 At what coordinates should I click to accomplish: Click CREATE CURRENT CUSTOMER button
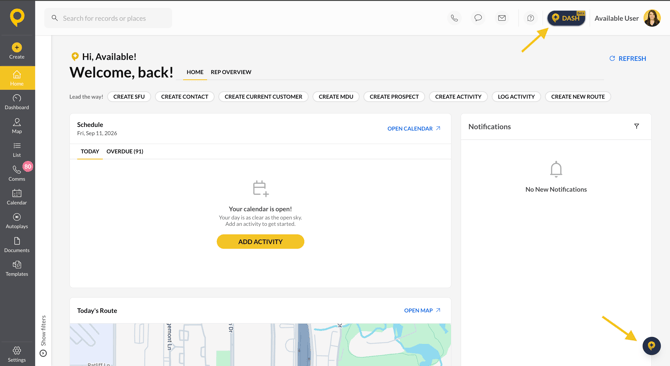coord(264,97)
